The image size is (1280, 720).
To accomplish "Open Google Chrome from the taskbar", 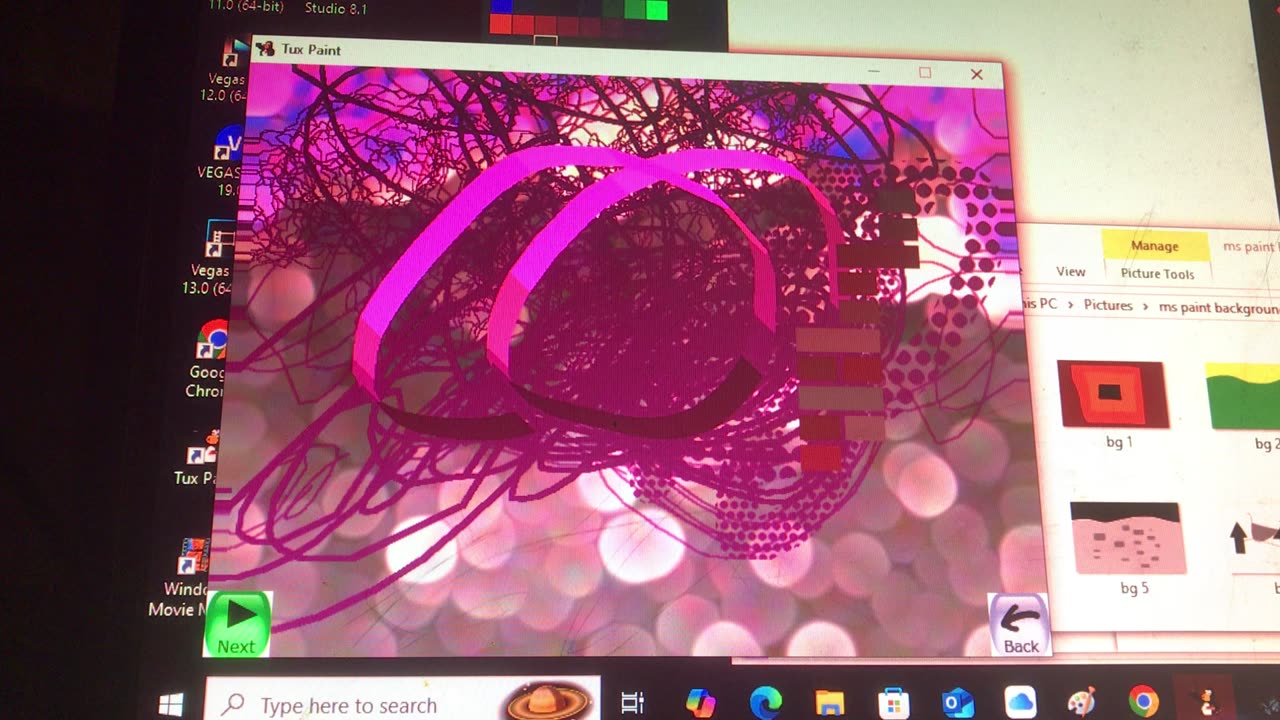I will 1144,702.
